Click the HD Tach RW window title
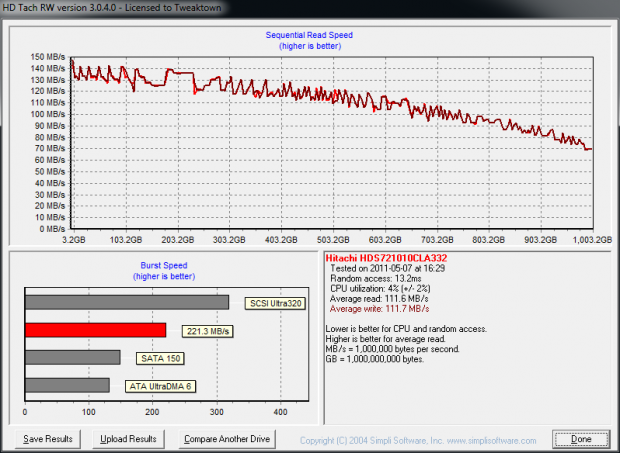 click(x=112, y=7)
